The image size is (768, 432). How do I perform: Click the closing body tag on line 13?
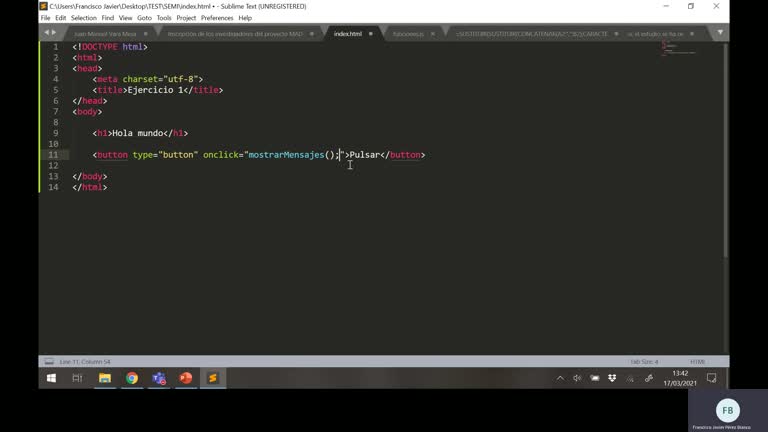point(90,176)
